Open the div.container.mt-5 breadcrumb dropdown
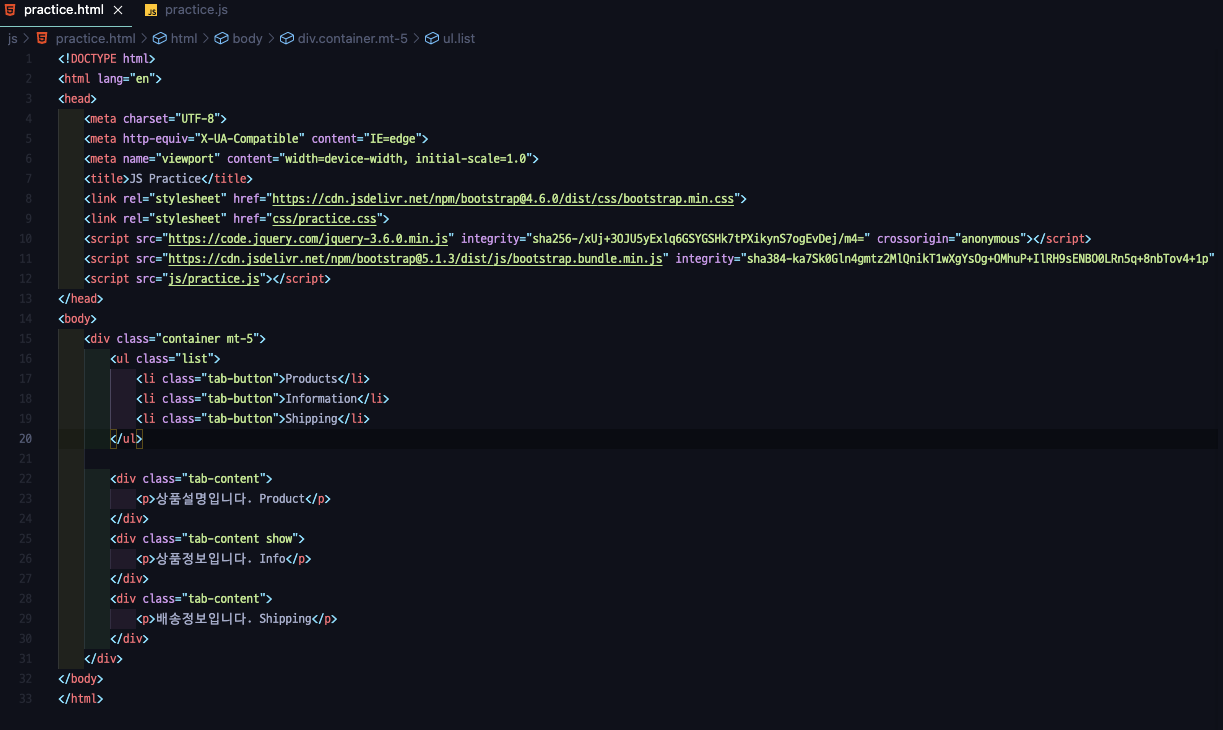The height and width of the screenshot is (730, 1223). [352, 38]
